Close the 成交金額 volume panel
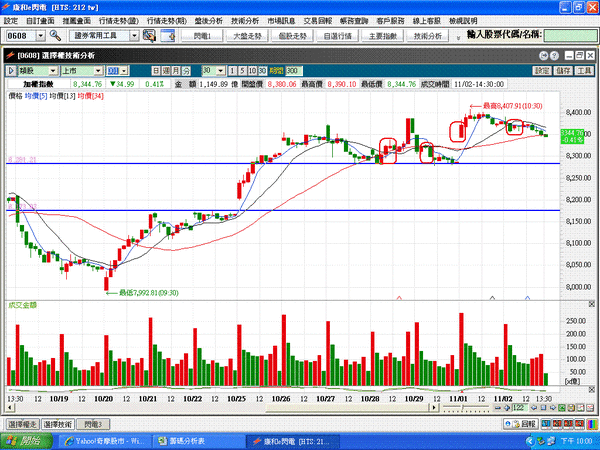Screen dimensions: 600x450 pyautogui.click(x=591, y=304)
